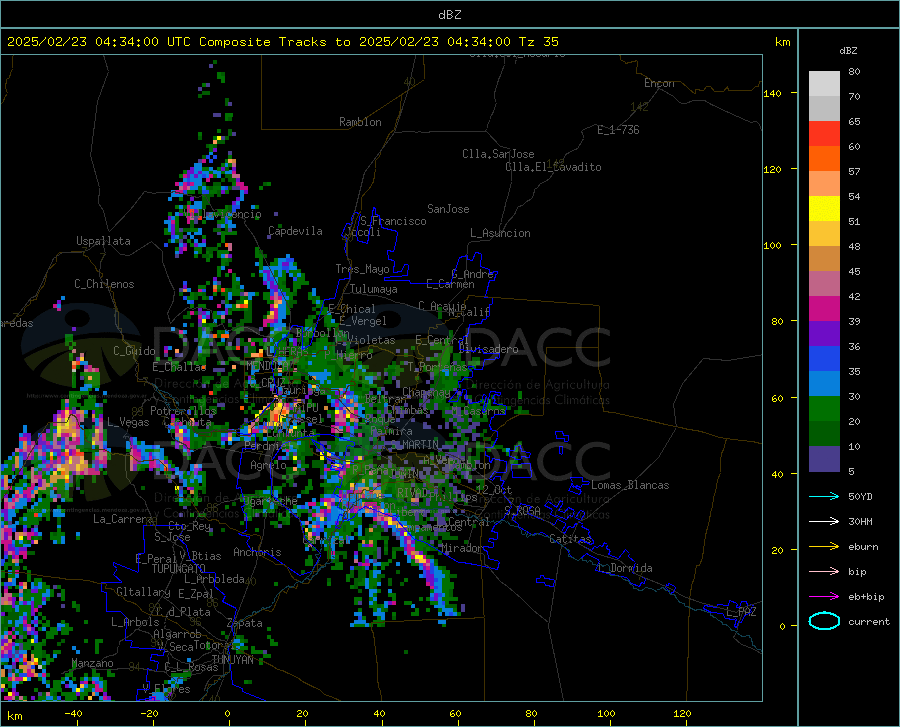Click the 'km' unit label at bottom left

coord(14,716)
